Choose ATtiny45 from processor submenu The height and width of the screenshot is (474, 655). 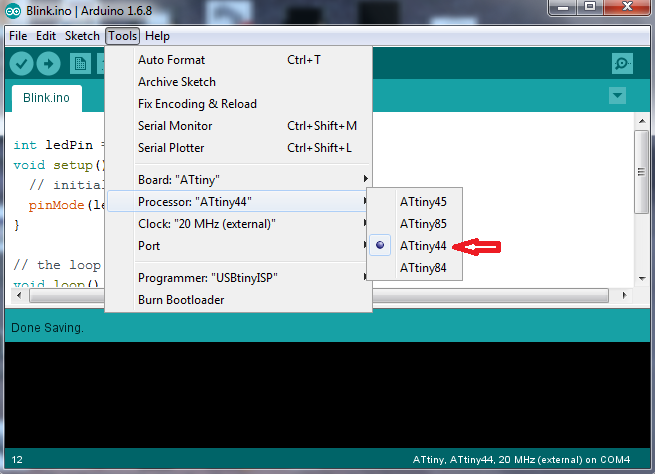tap(423, 202)
